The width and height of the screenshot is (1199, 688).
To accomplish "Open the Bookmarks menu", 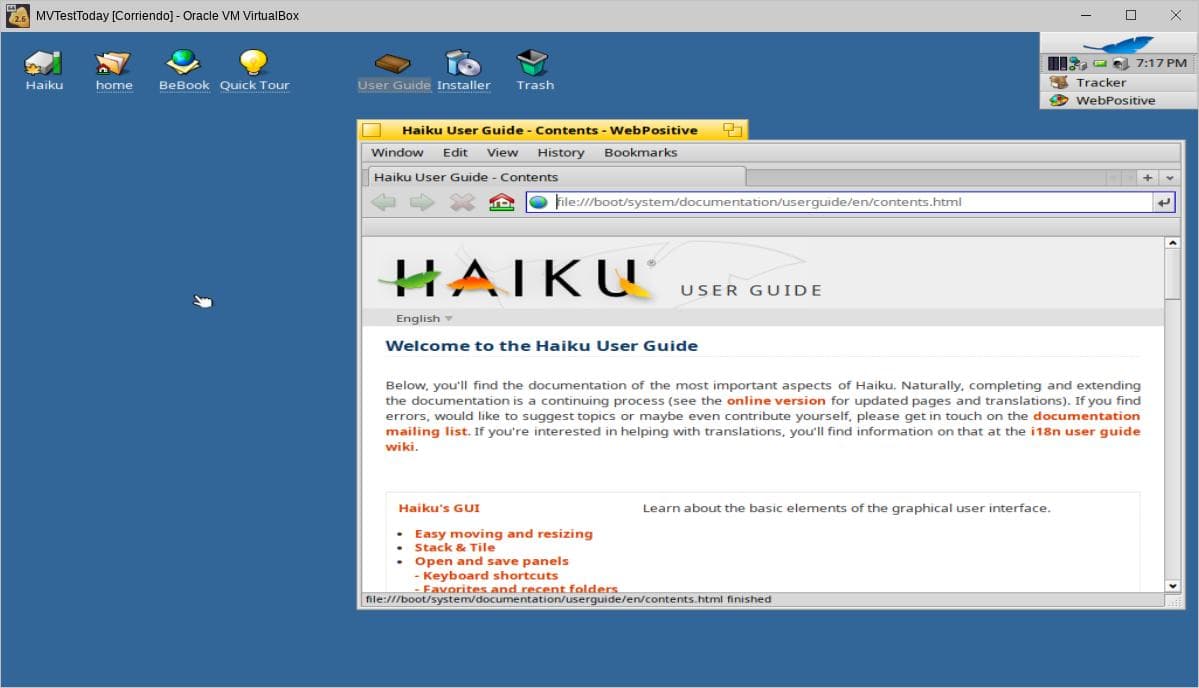I will coord(640,153).
